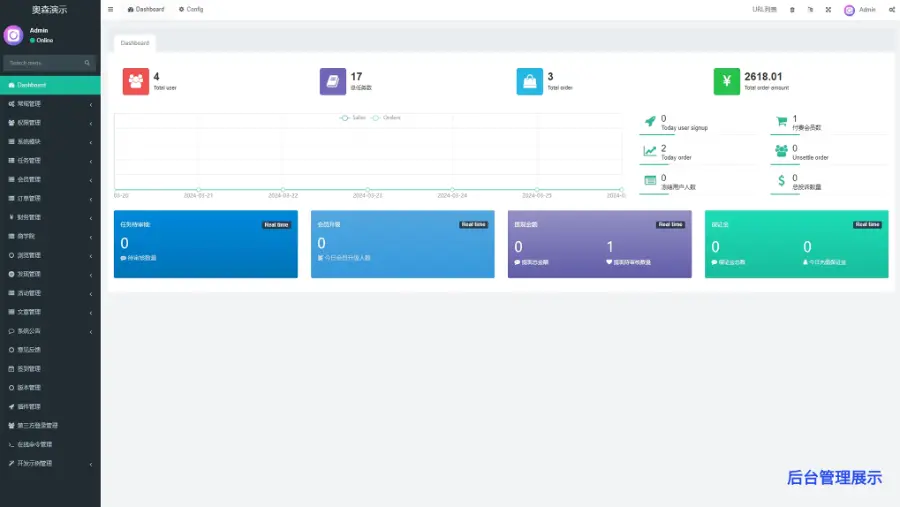Toggle the sidebar with the hamburger icon
The width and height of the screenshot is (900, 507).
coord(110,9)
